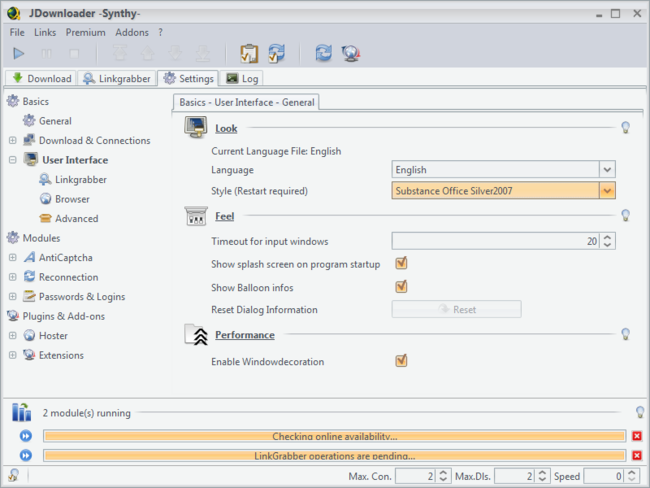The image size is (650, 488).
Task: Expand the Passwords & Logins node
Action: coord(13,296)
